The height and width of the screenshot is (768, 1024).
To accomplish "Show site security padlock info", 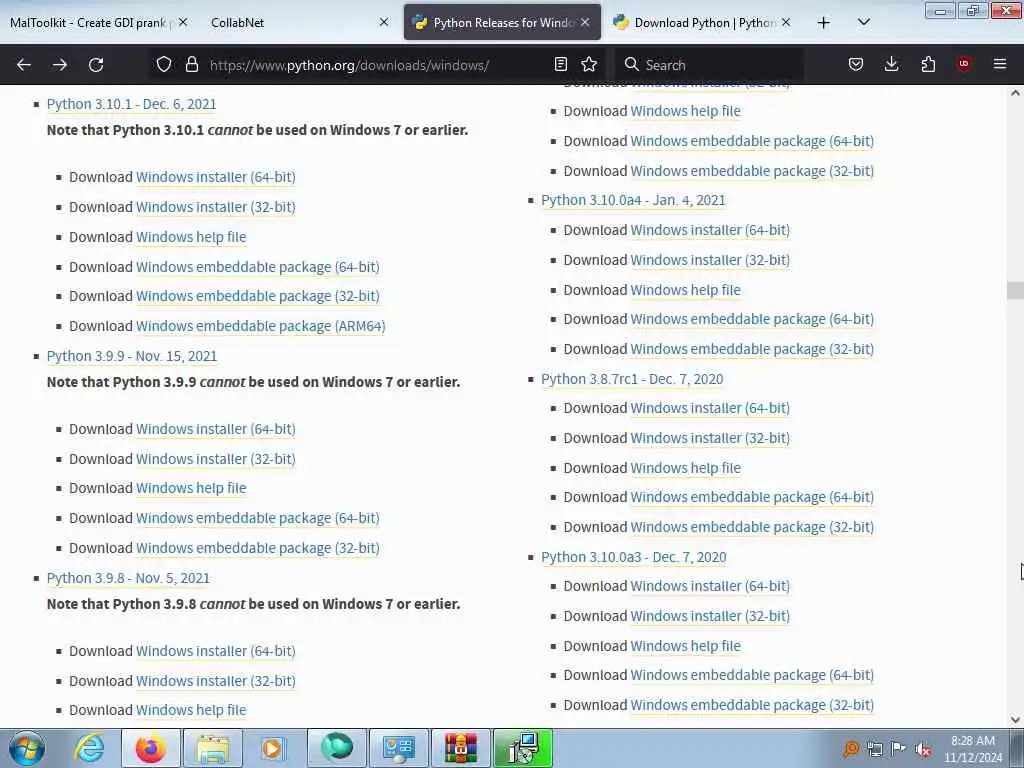I will pos(191,64).
